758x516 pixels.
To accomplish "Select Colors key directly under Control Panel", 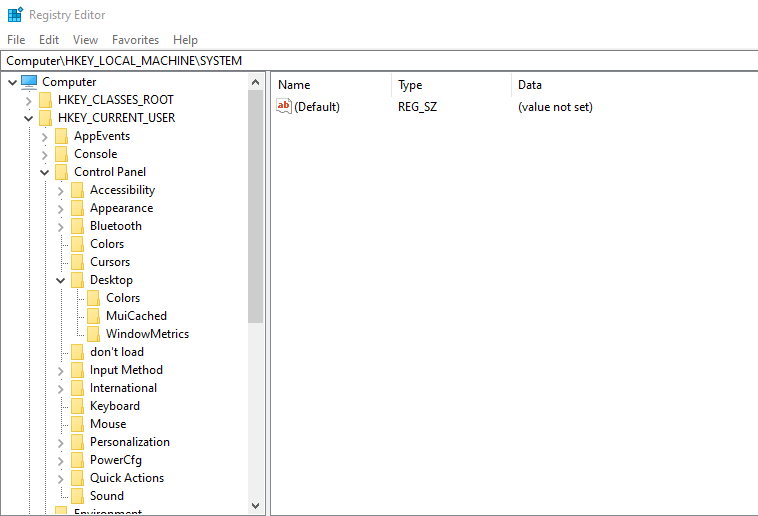I will [107, 244].
